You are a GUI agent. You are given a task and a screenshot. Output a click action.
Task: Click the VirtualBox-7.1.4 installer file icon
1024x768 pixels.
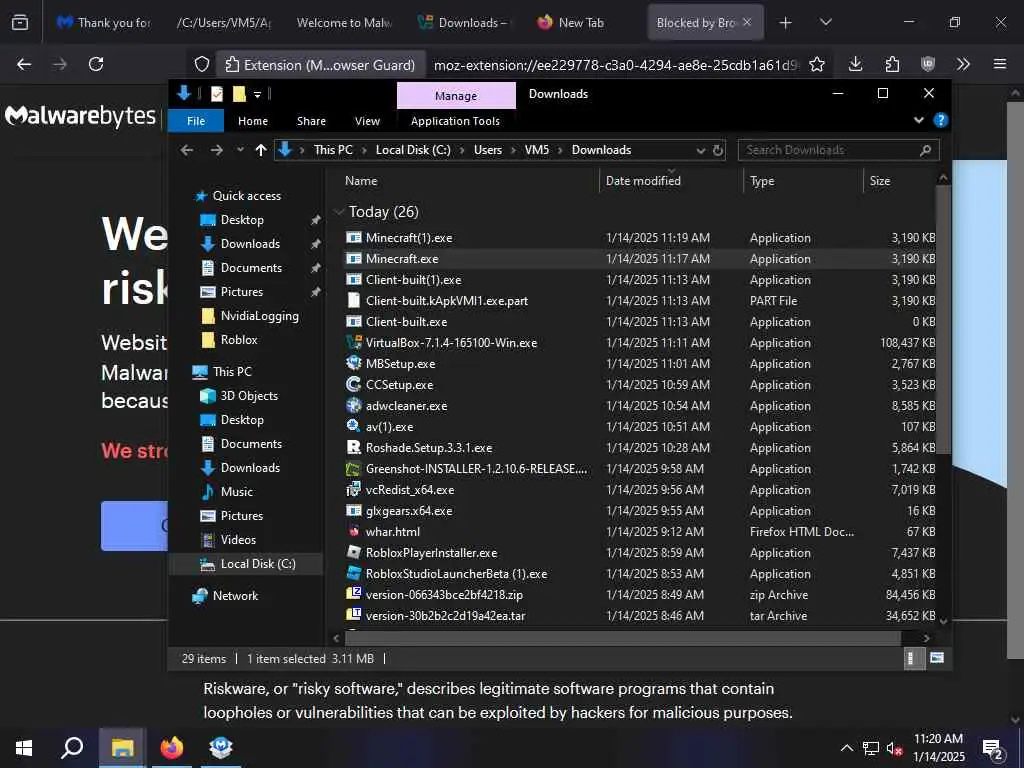pos(353,342)
